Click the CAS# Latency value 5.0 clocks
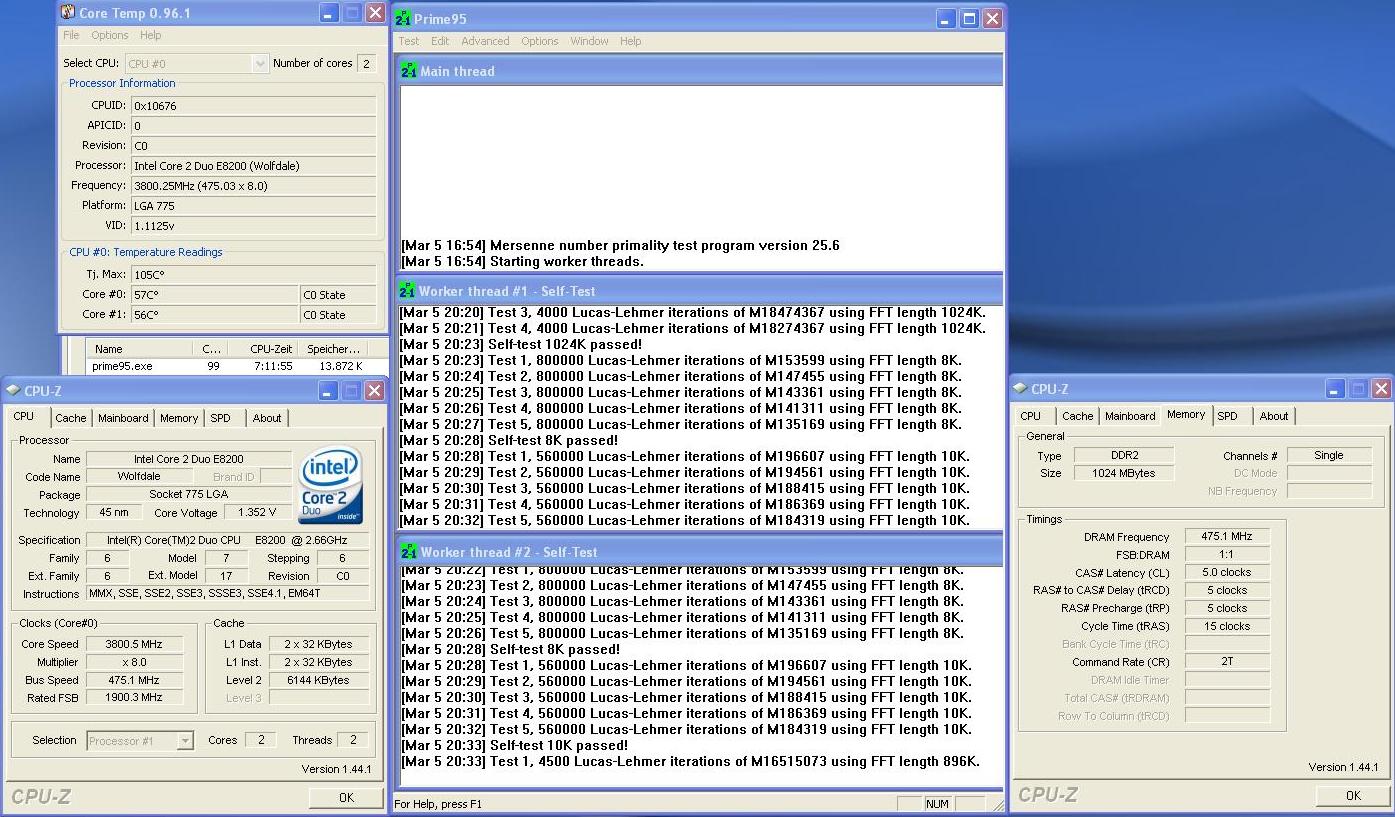The width and height of the screenshot is (1395, 817). 1227,572
